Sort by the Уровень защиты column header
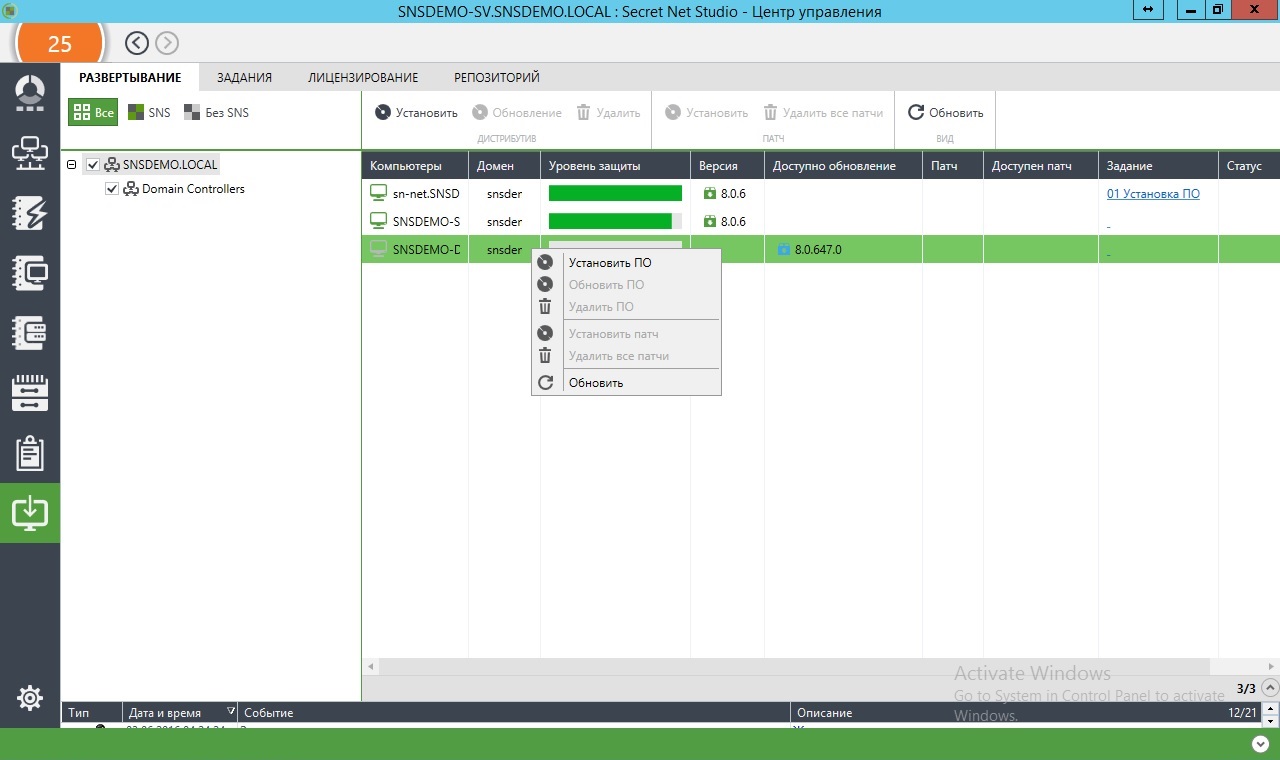The width and height of the screenshot is (1280, 760). tap(615, 166)
